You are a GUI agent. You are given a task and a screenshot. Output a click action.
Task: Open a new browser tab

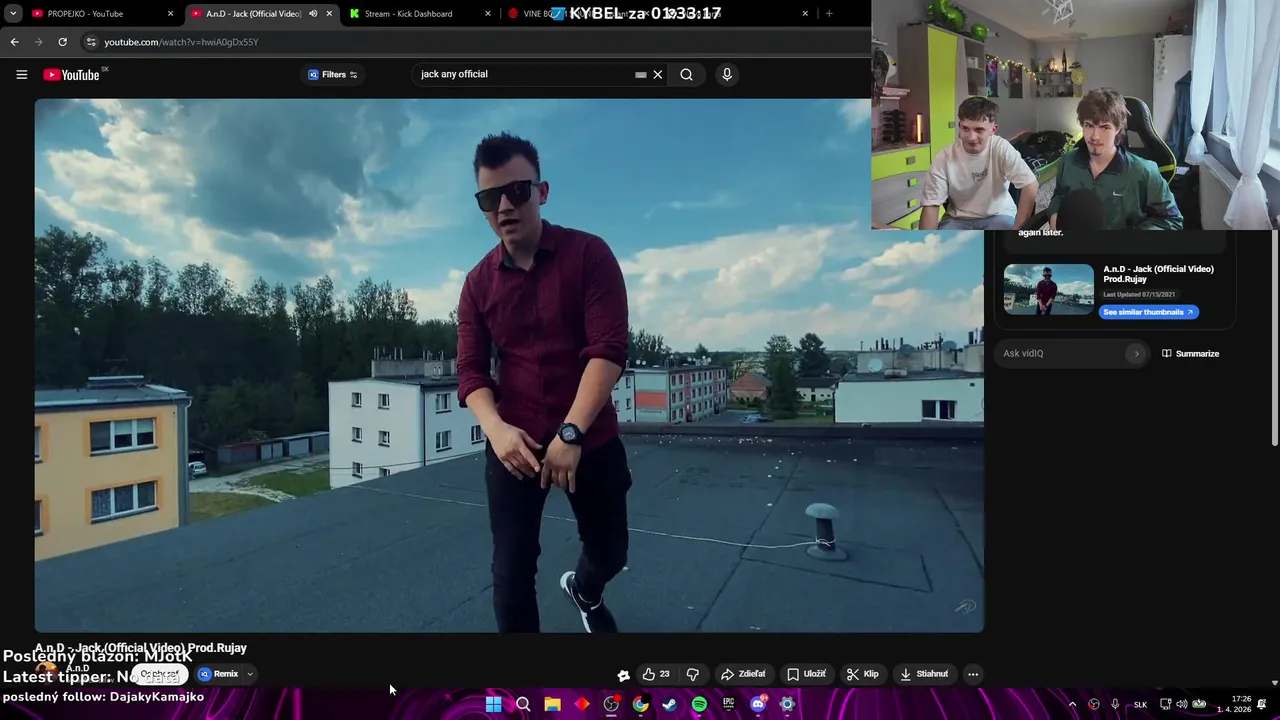pos(829,14)
